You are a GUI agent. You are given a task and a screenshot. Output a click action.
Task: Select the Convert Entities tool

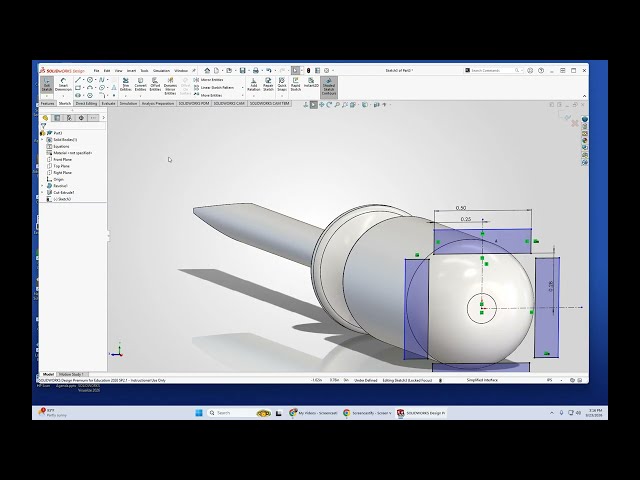click(x=140, y=84)
